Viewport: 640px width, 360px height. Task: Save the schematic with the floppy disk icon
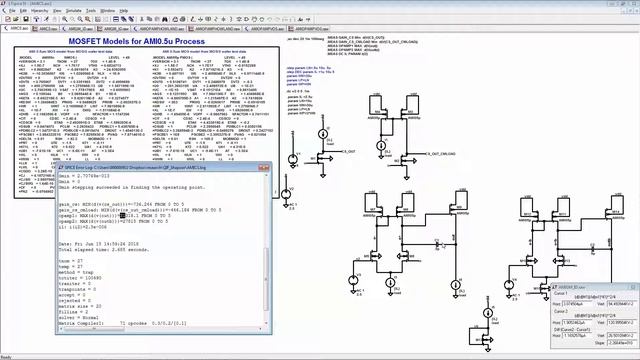click(x=26, y=19)
